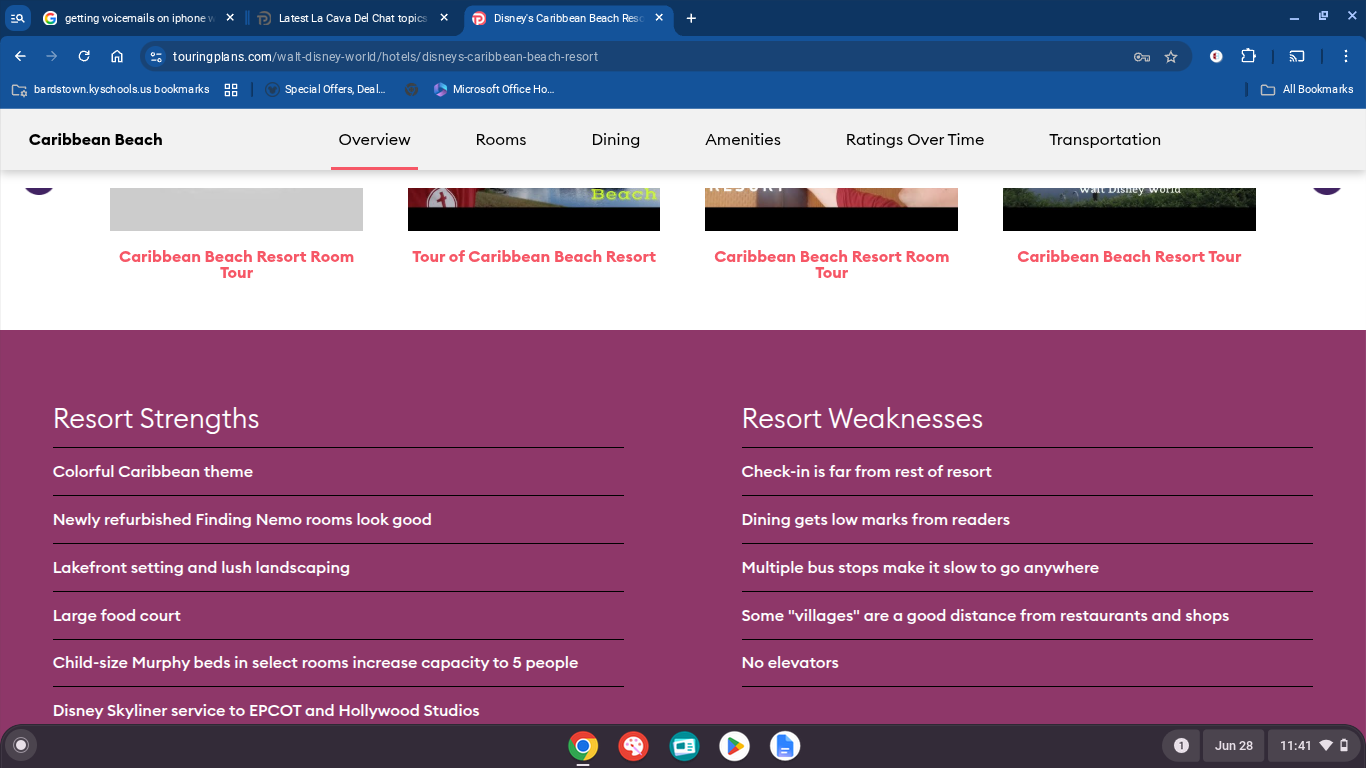Image resolution: width=1366 pixels, height=768 pixels.
Task: Open the Extensions puzzle menu
Action: 1248,57
